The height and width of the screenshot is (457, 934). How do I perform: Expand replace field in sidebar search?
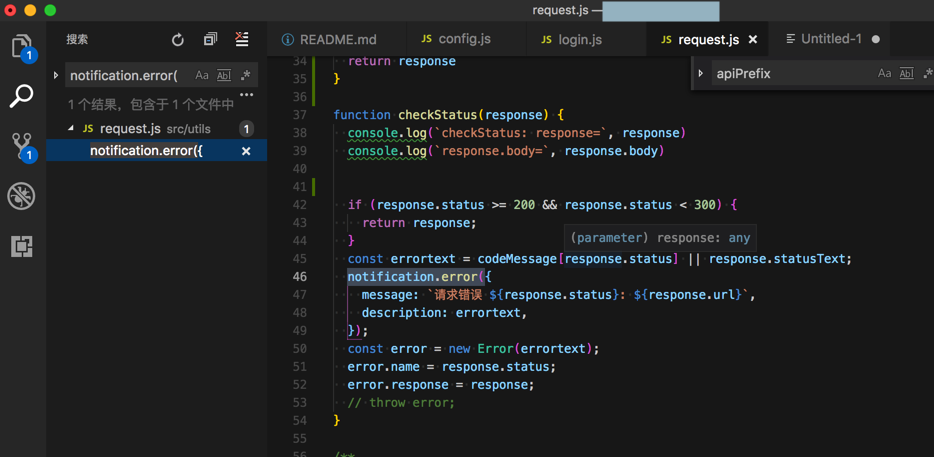click(x=56, y=76)
